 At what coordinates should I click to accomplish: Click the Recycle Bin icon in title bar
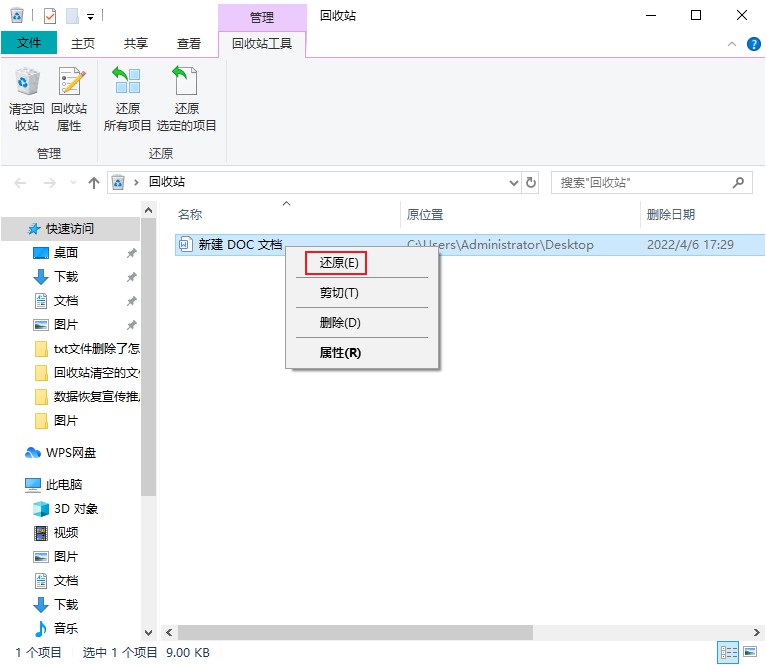(x=17, y=15)
